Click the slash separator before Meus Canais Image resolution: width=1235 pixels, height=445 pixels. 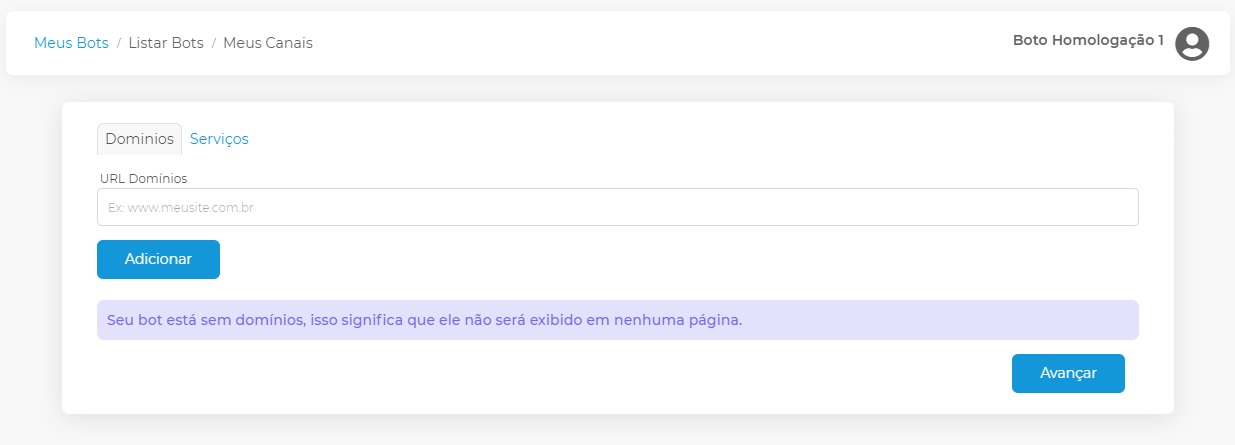point(214,43)
